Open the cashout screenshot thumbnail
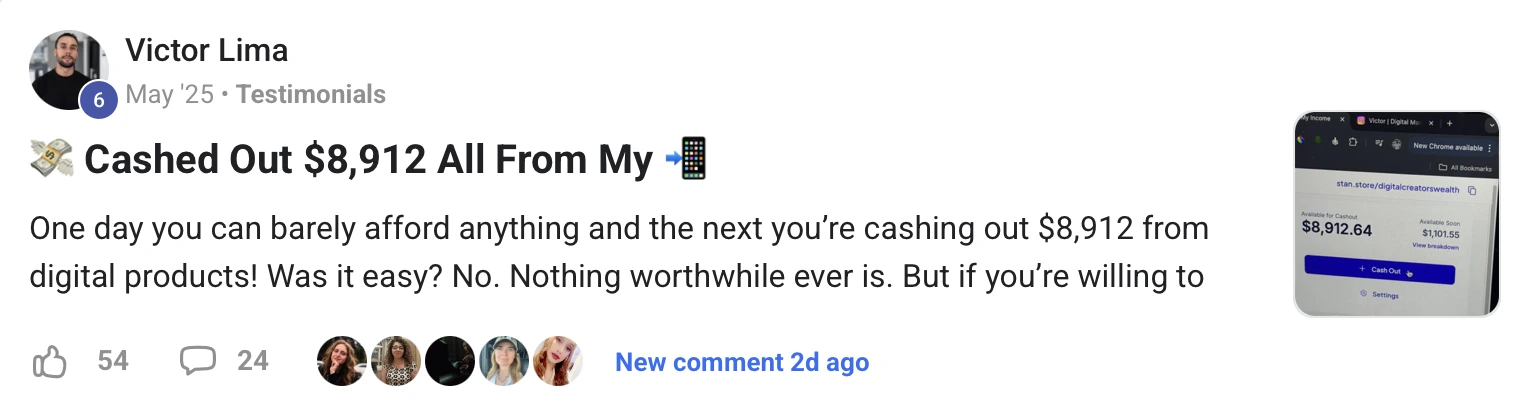The width and height of the screenshot is (1518, 414). coord(1396,214)
